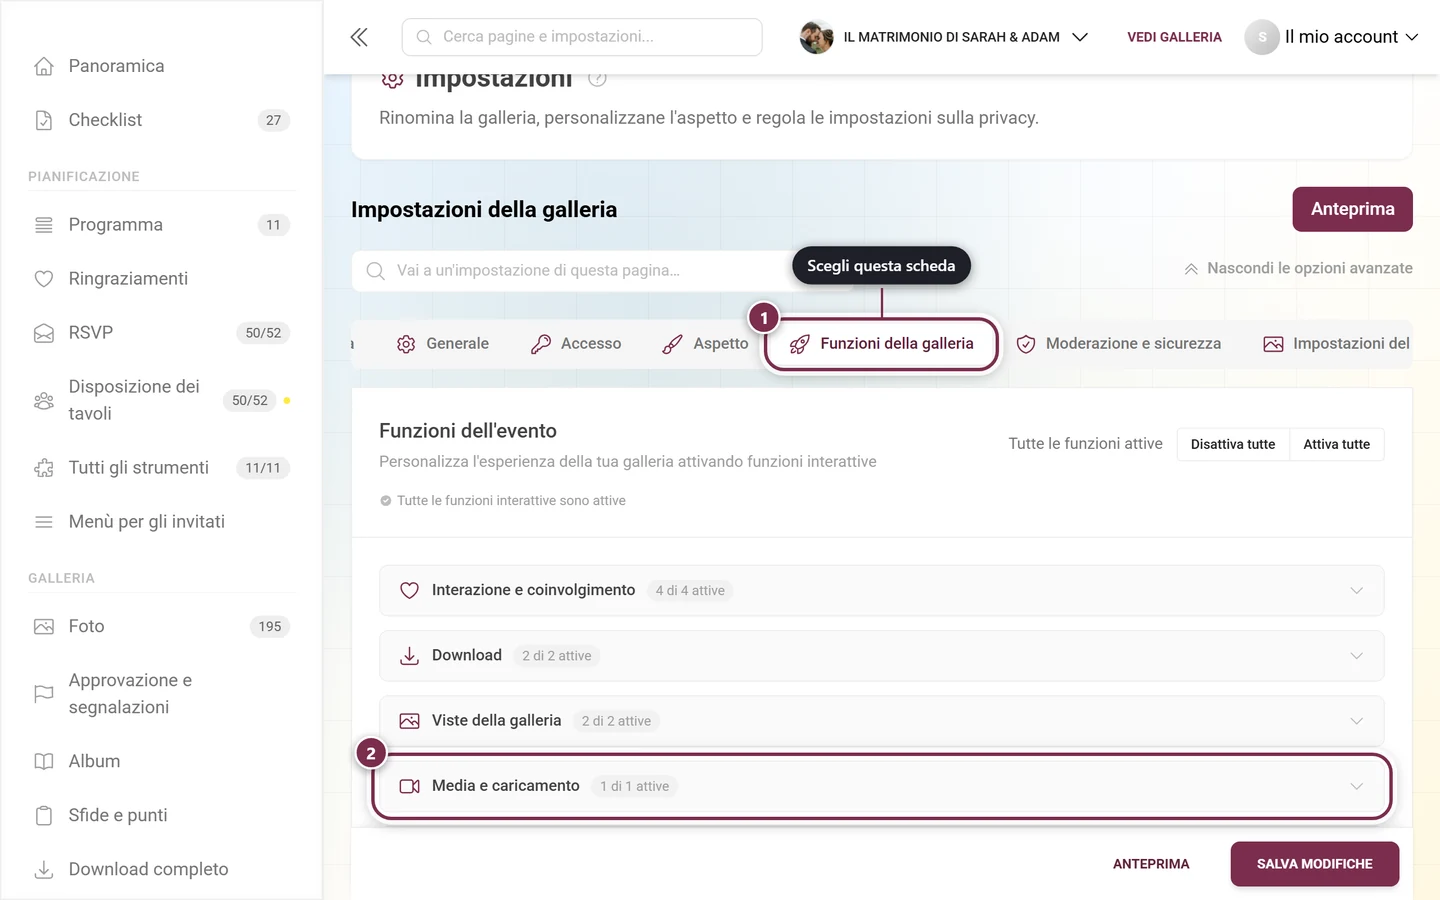Switch to the Generale tab
The width and height of the screenshot is (1440, 900).
tap(442, 344)
